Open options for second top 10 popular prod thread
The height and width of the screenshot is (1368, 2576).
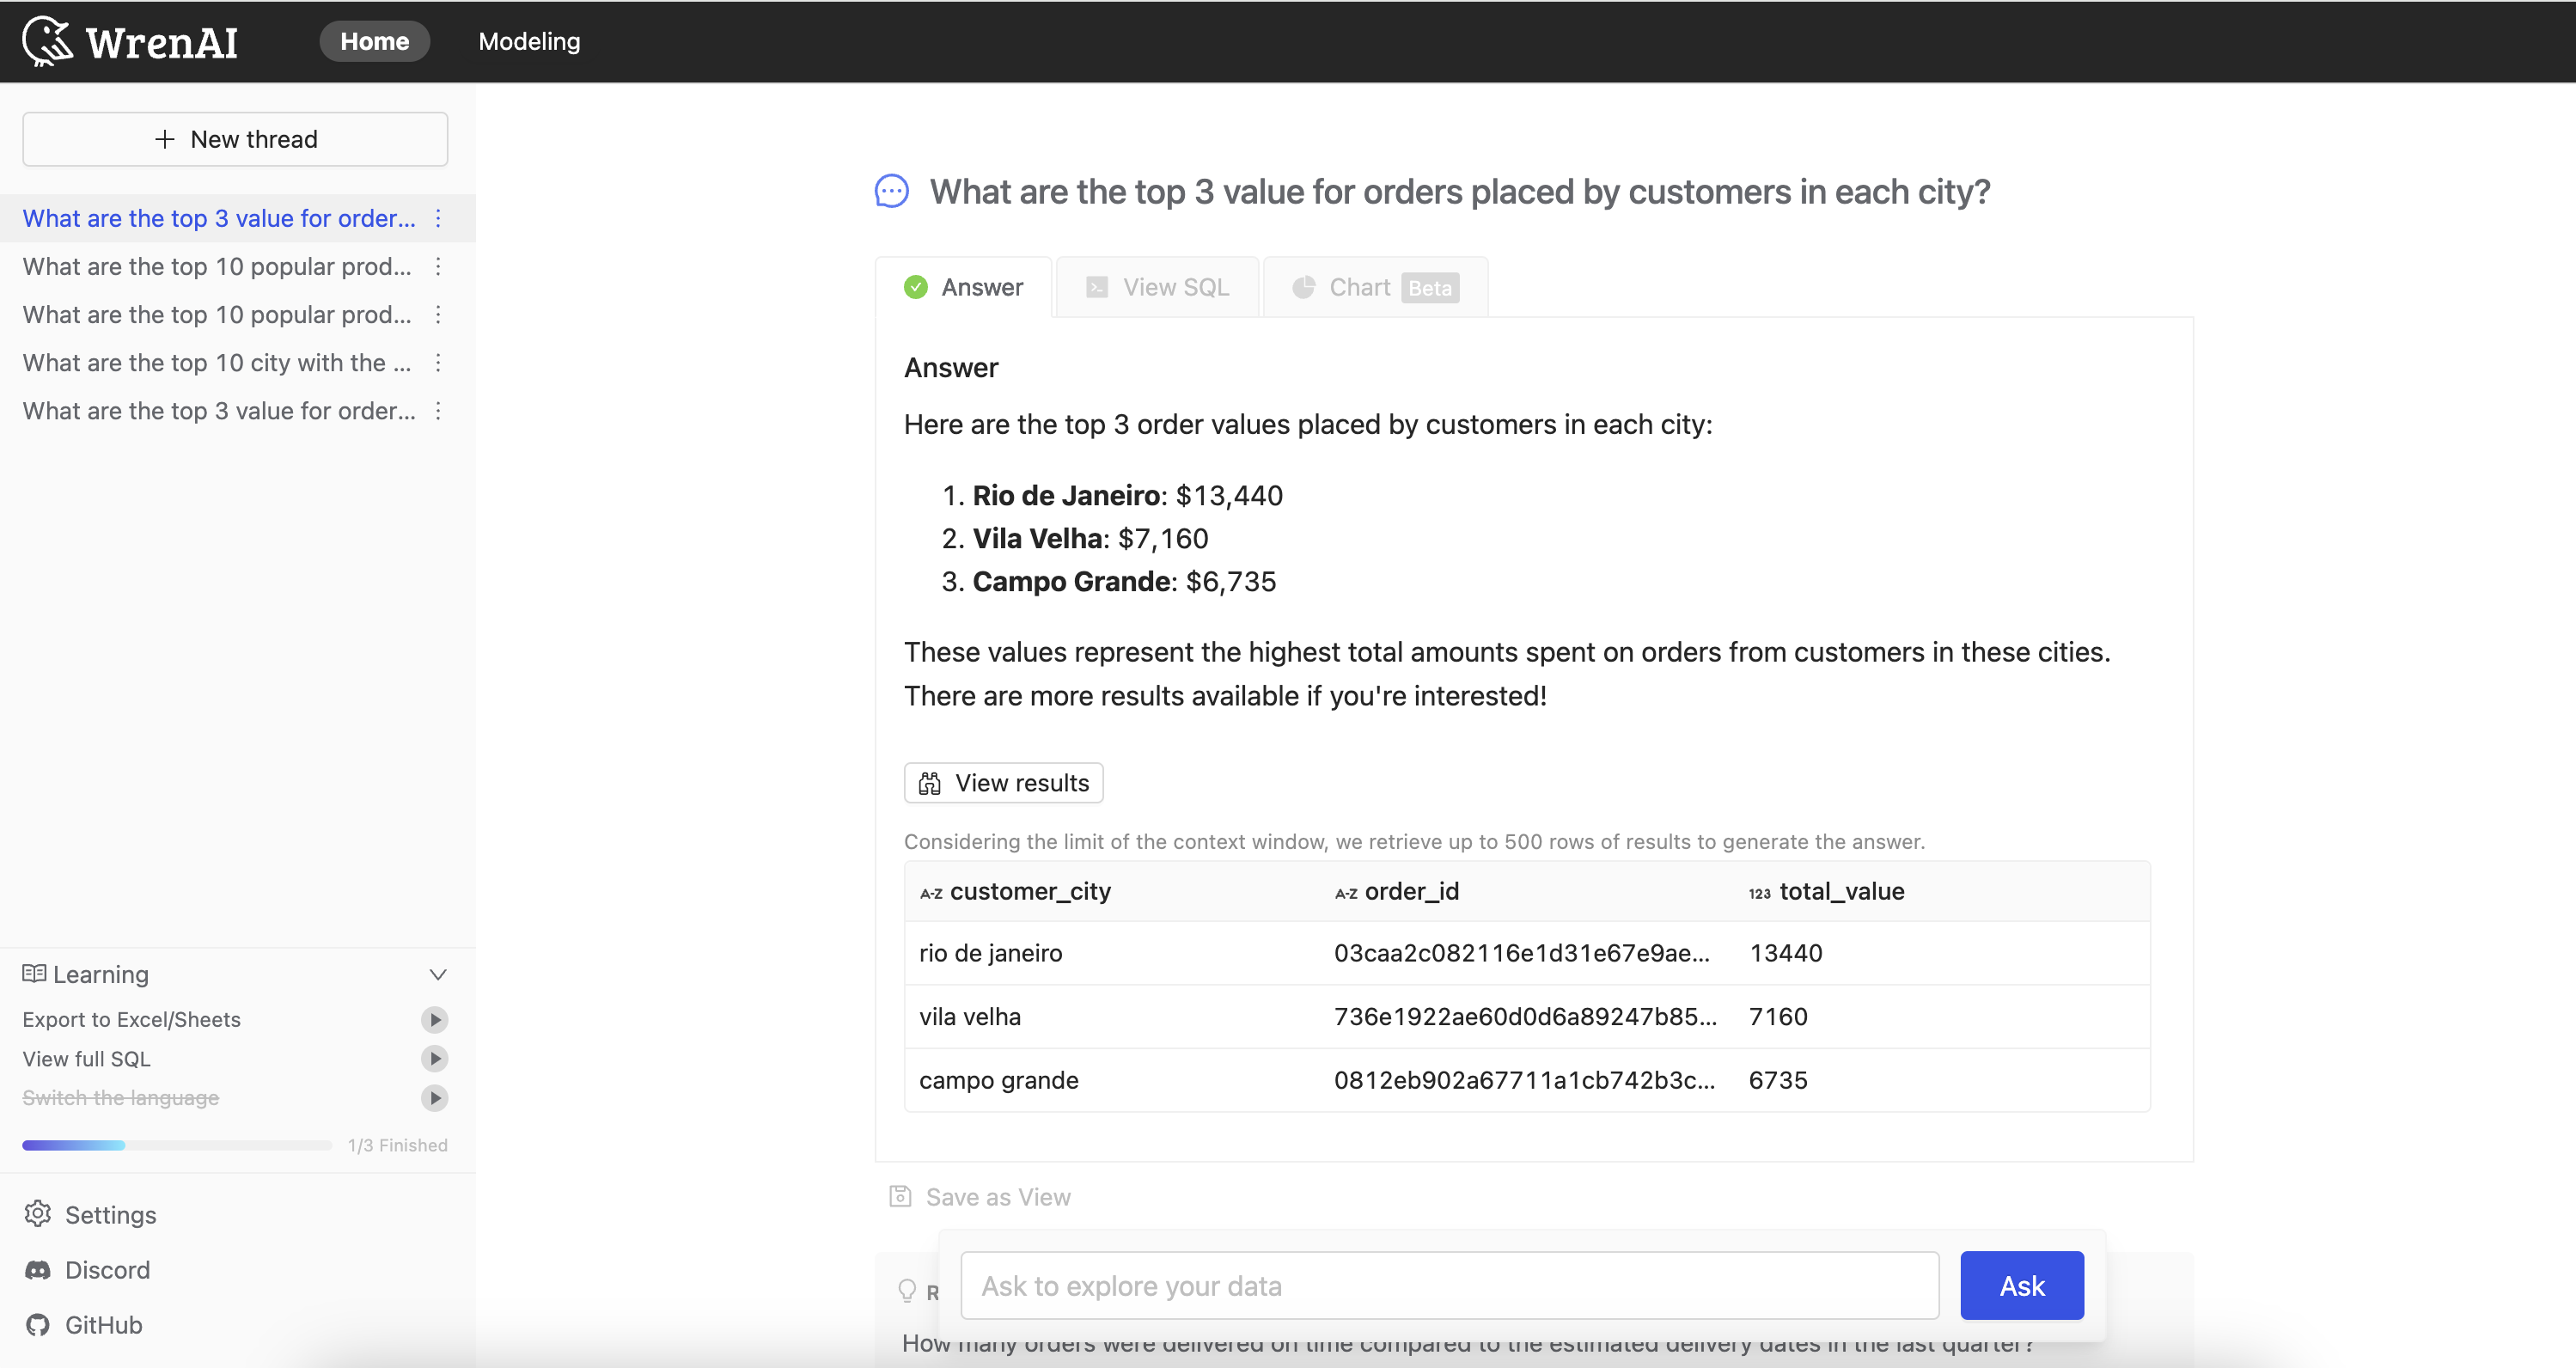click(438, 314)
